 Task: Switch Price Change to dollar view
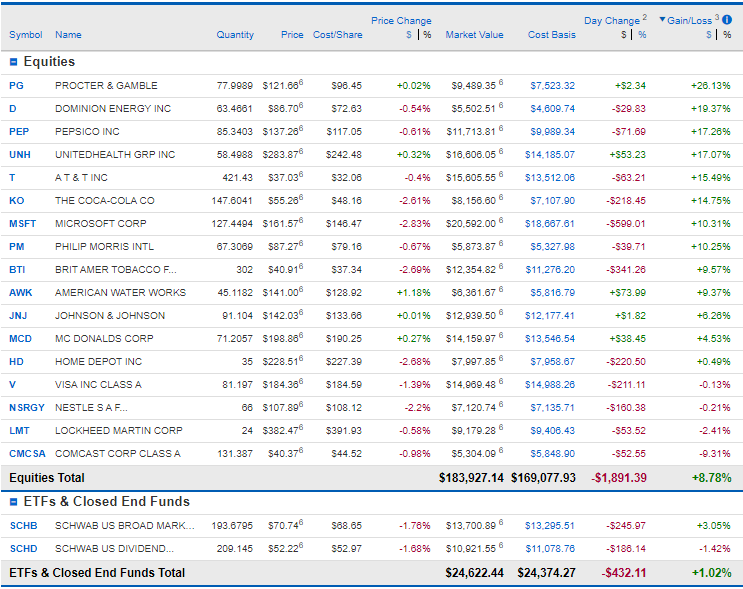(408, 35)
